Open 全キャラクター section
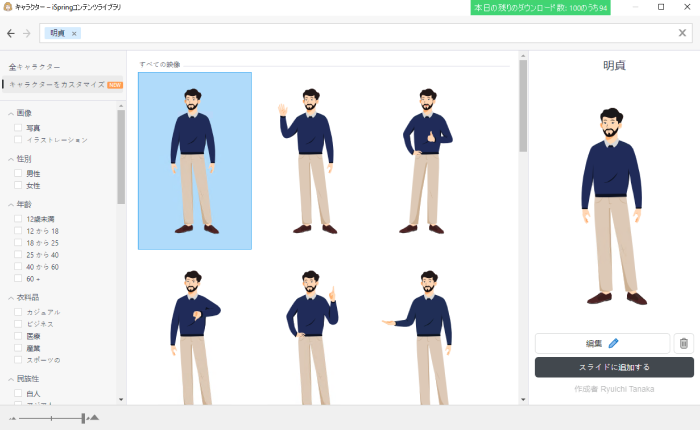The image size is (700, 430). (34, 67)
